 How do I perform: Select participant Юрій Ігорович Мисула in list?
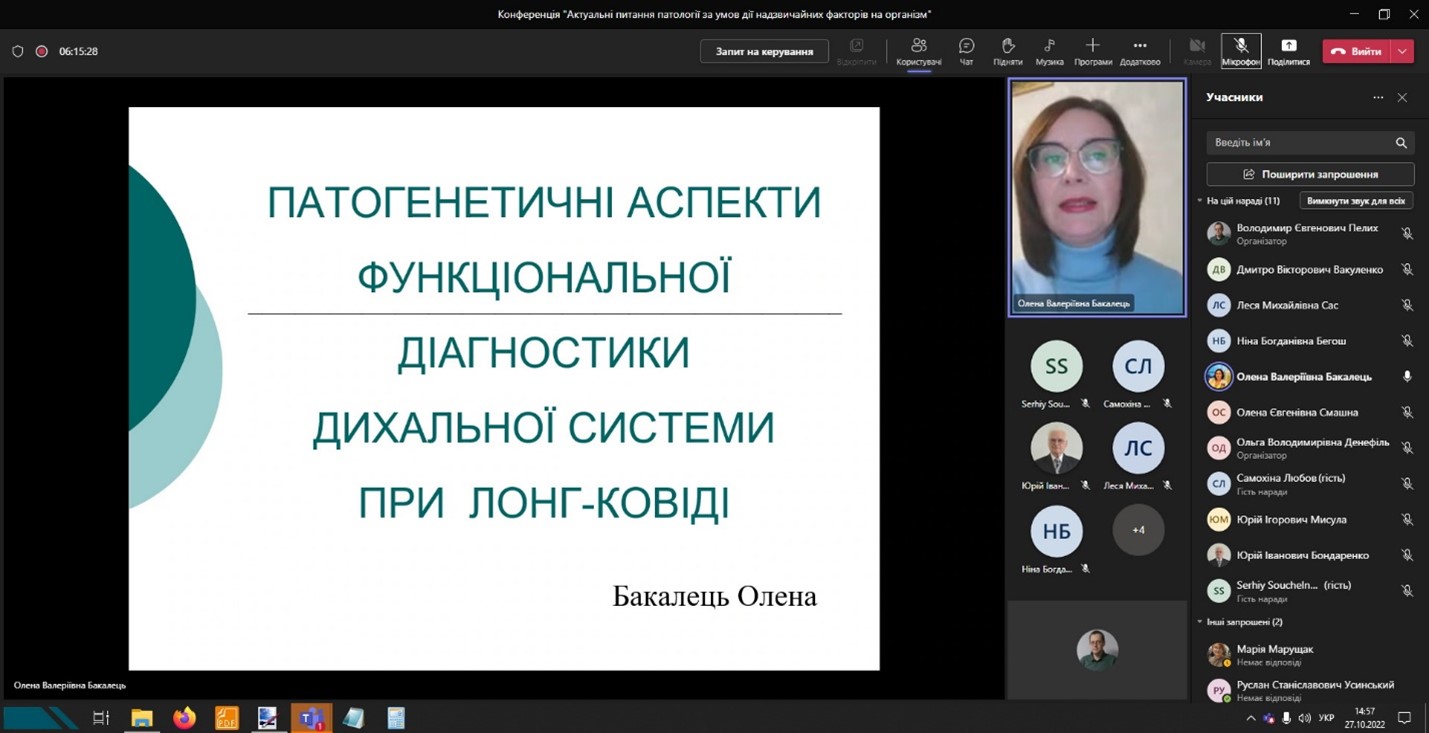coord(1291,520)
